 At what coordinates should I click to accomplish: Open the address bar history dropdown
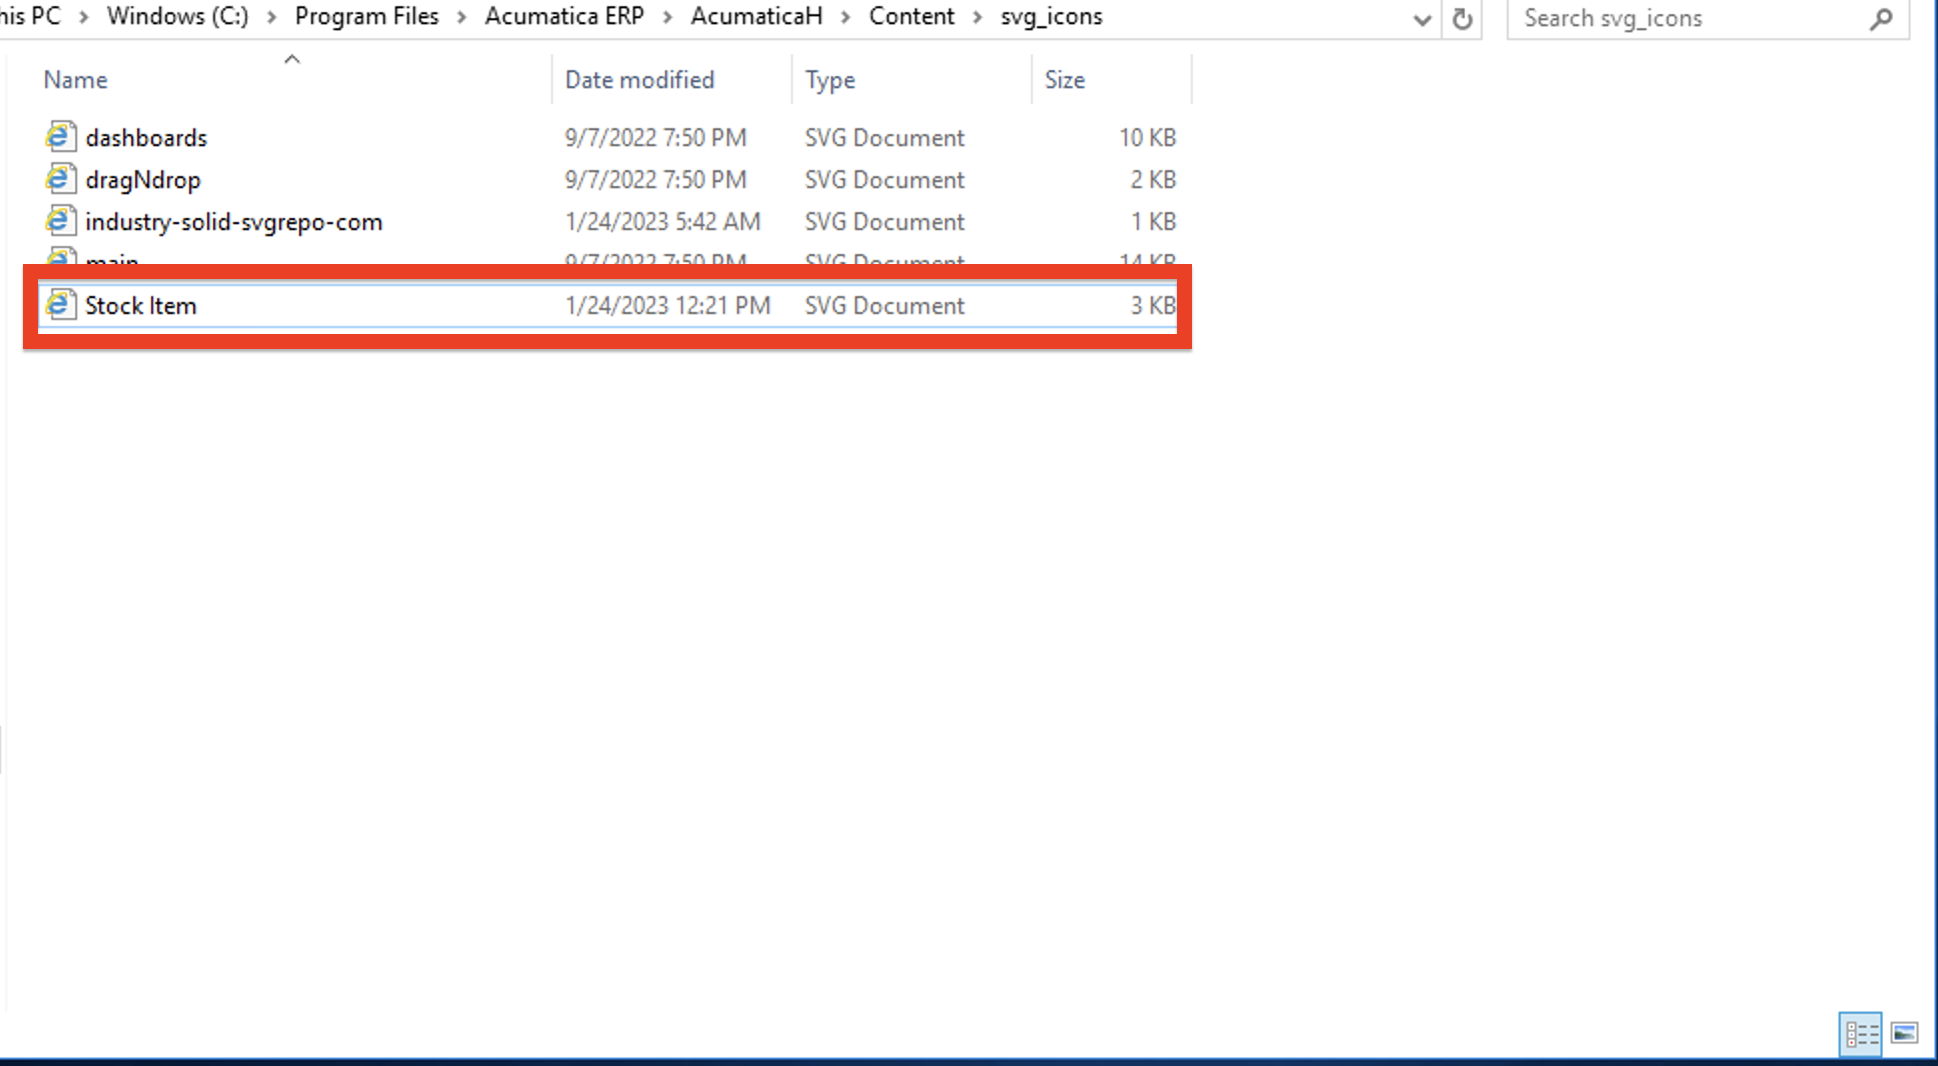click(1422, 19)
